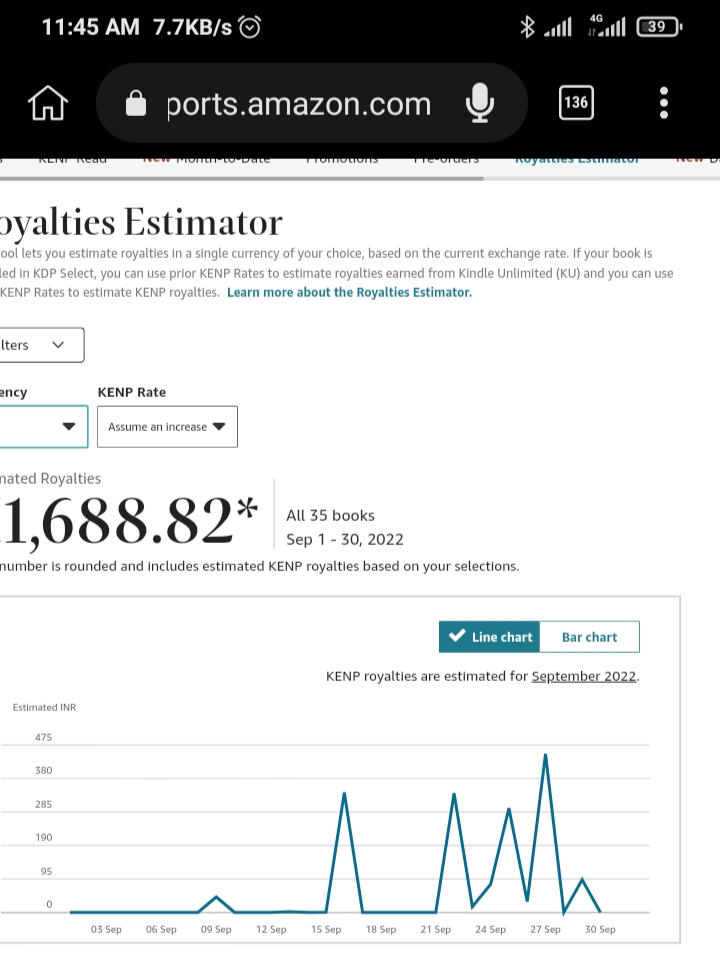Tap the alarm clock status bar icon

coord(249,27)
